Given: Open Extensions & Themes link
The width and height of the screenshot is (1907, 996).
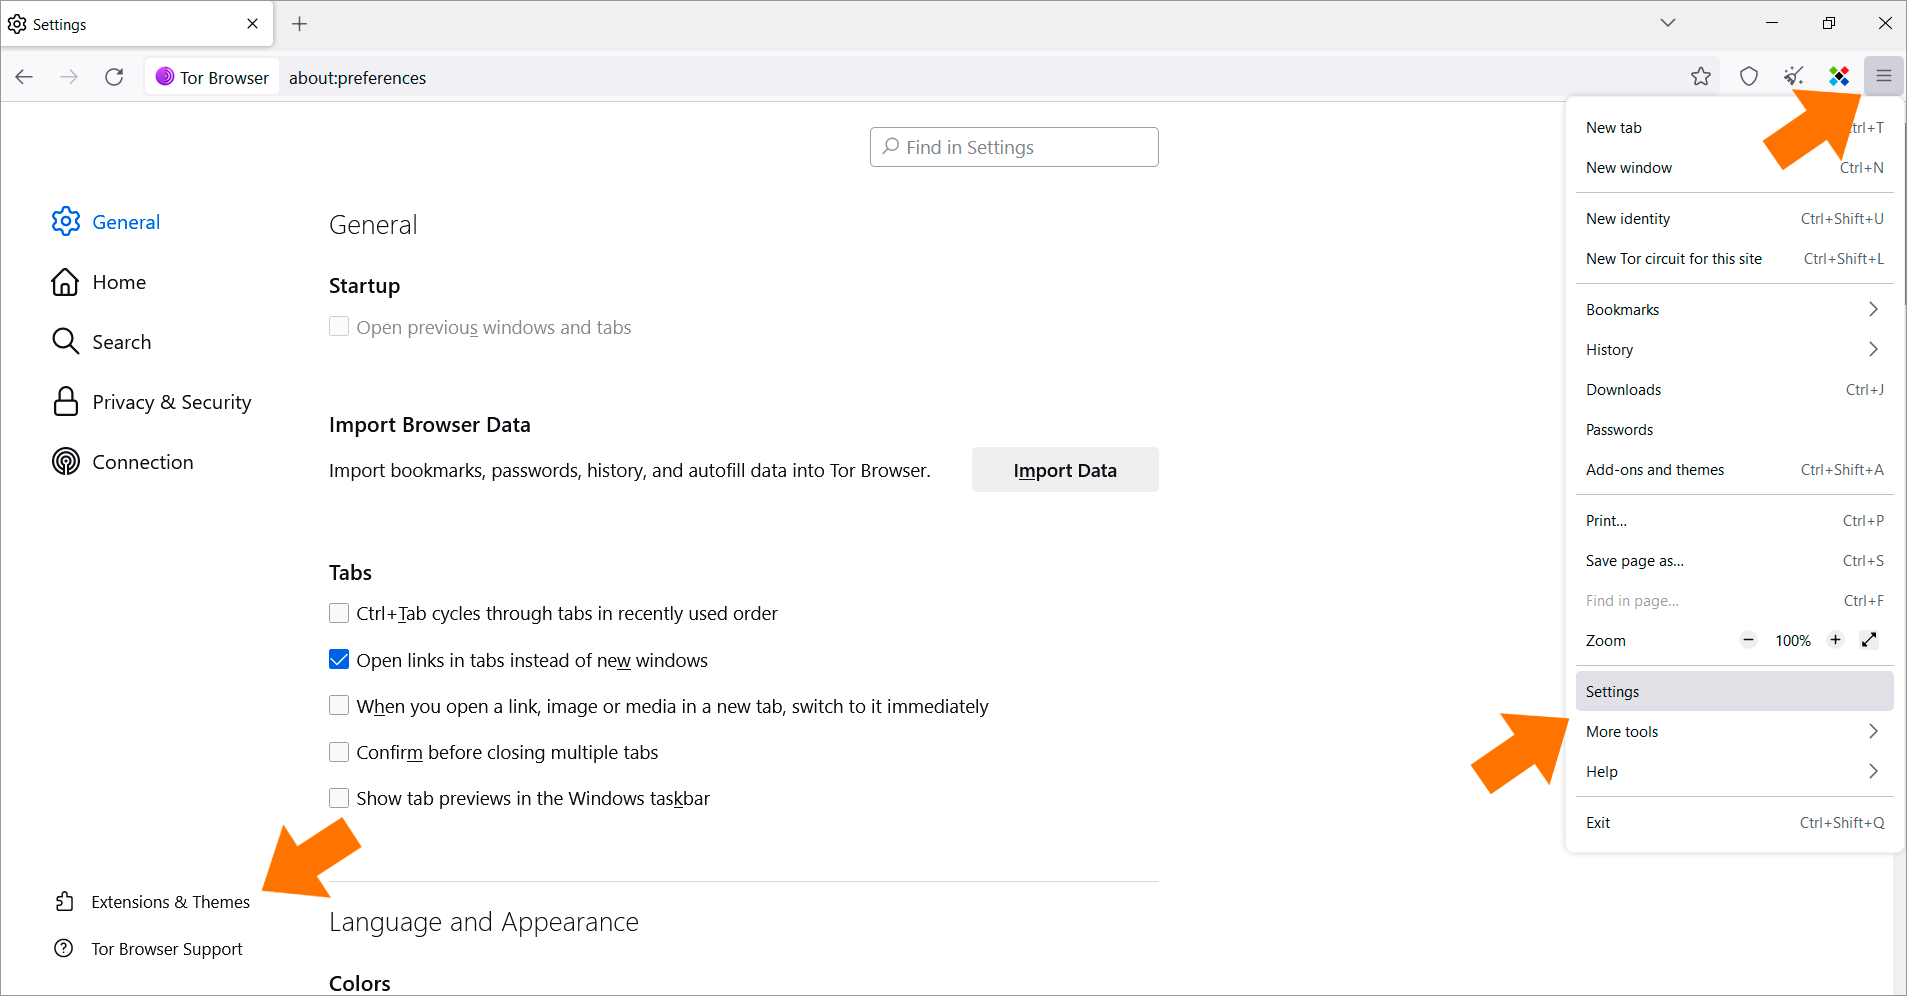Looking at the screenshot, I should point(171,902).
